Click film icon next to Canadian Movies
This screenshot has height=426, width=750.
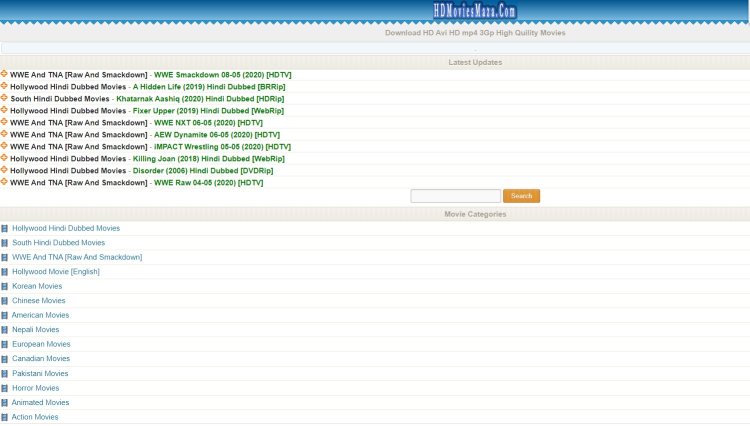(4, 359)
